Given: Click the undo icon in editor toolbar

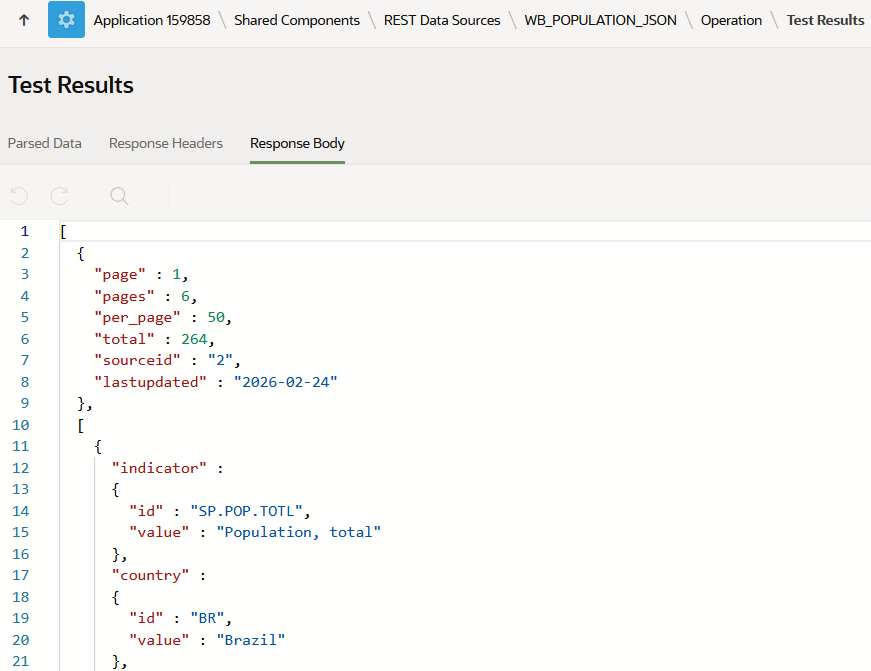Looking at the screenshot, I should tap(19, 196).
